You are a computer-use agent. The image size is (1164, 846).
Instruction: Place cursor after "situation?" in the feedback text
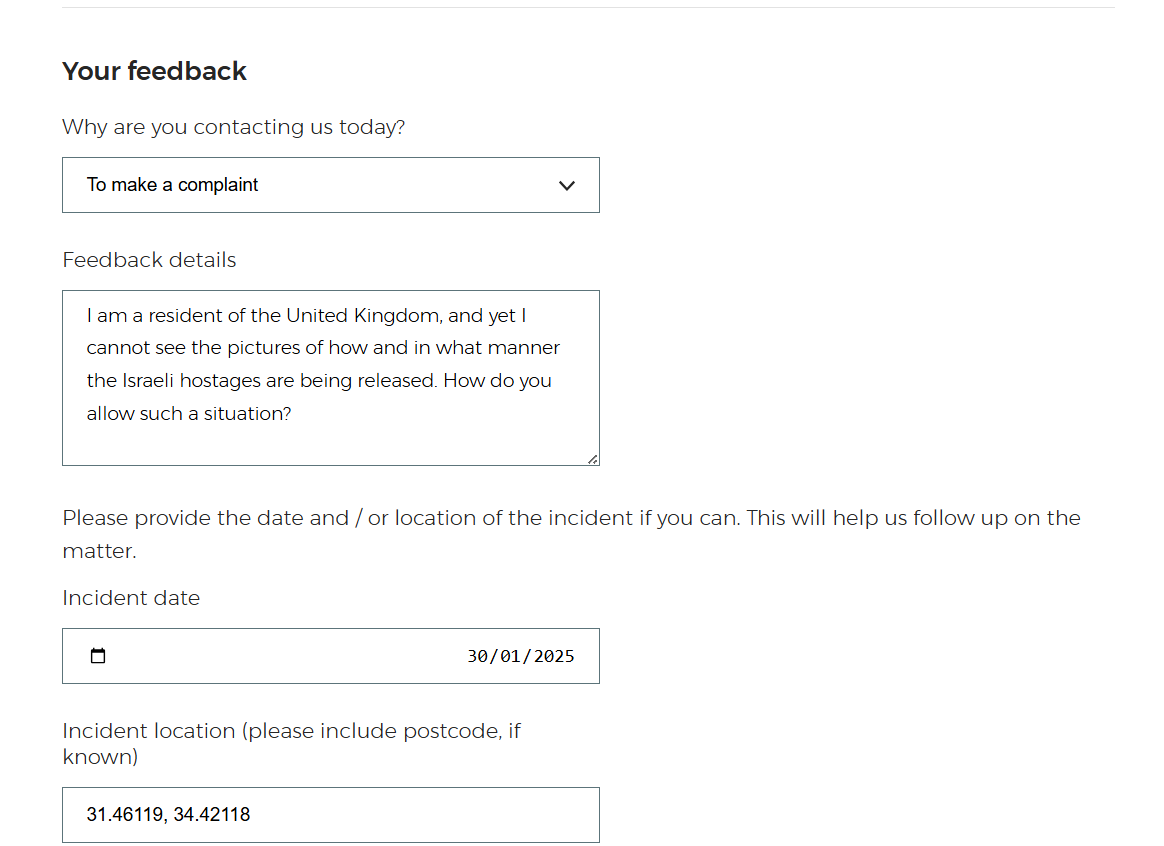pyautogui.click(x=292, y=414)
